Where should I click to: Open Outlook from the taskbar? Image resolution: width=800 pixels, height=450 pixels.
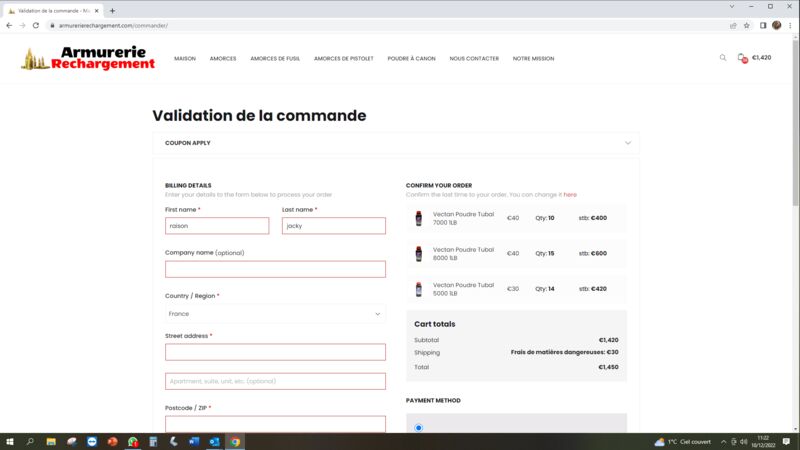[214, 442]
